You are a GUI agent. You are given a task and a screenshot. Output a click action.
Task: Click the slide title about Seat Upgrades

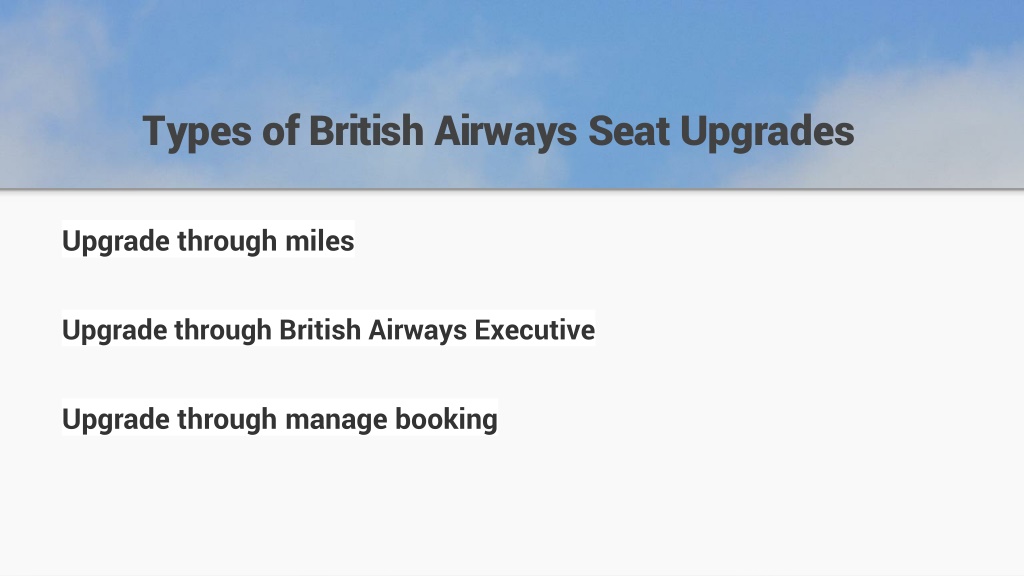click(498, 132)
